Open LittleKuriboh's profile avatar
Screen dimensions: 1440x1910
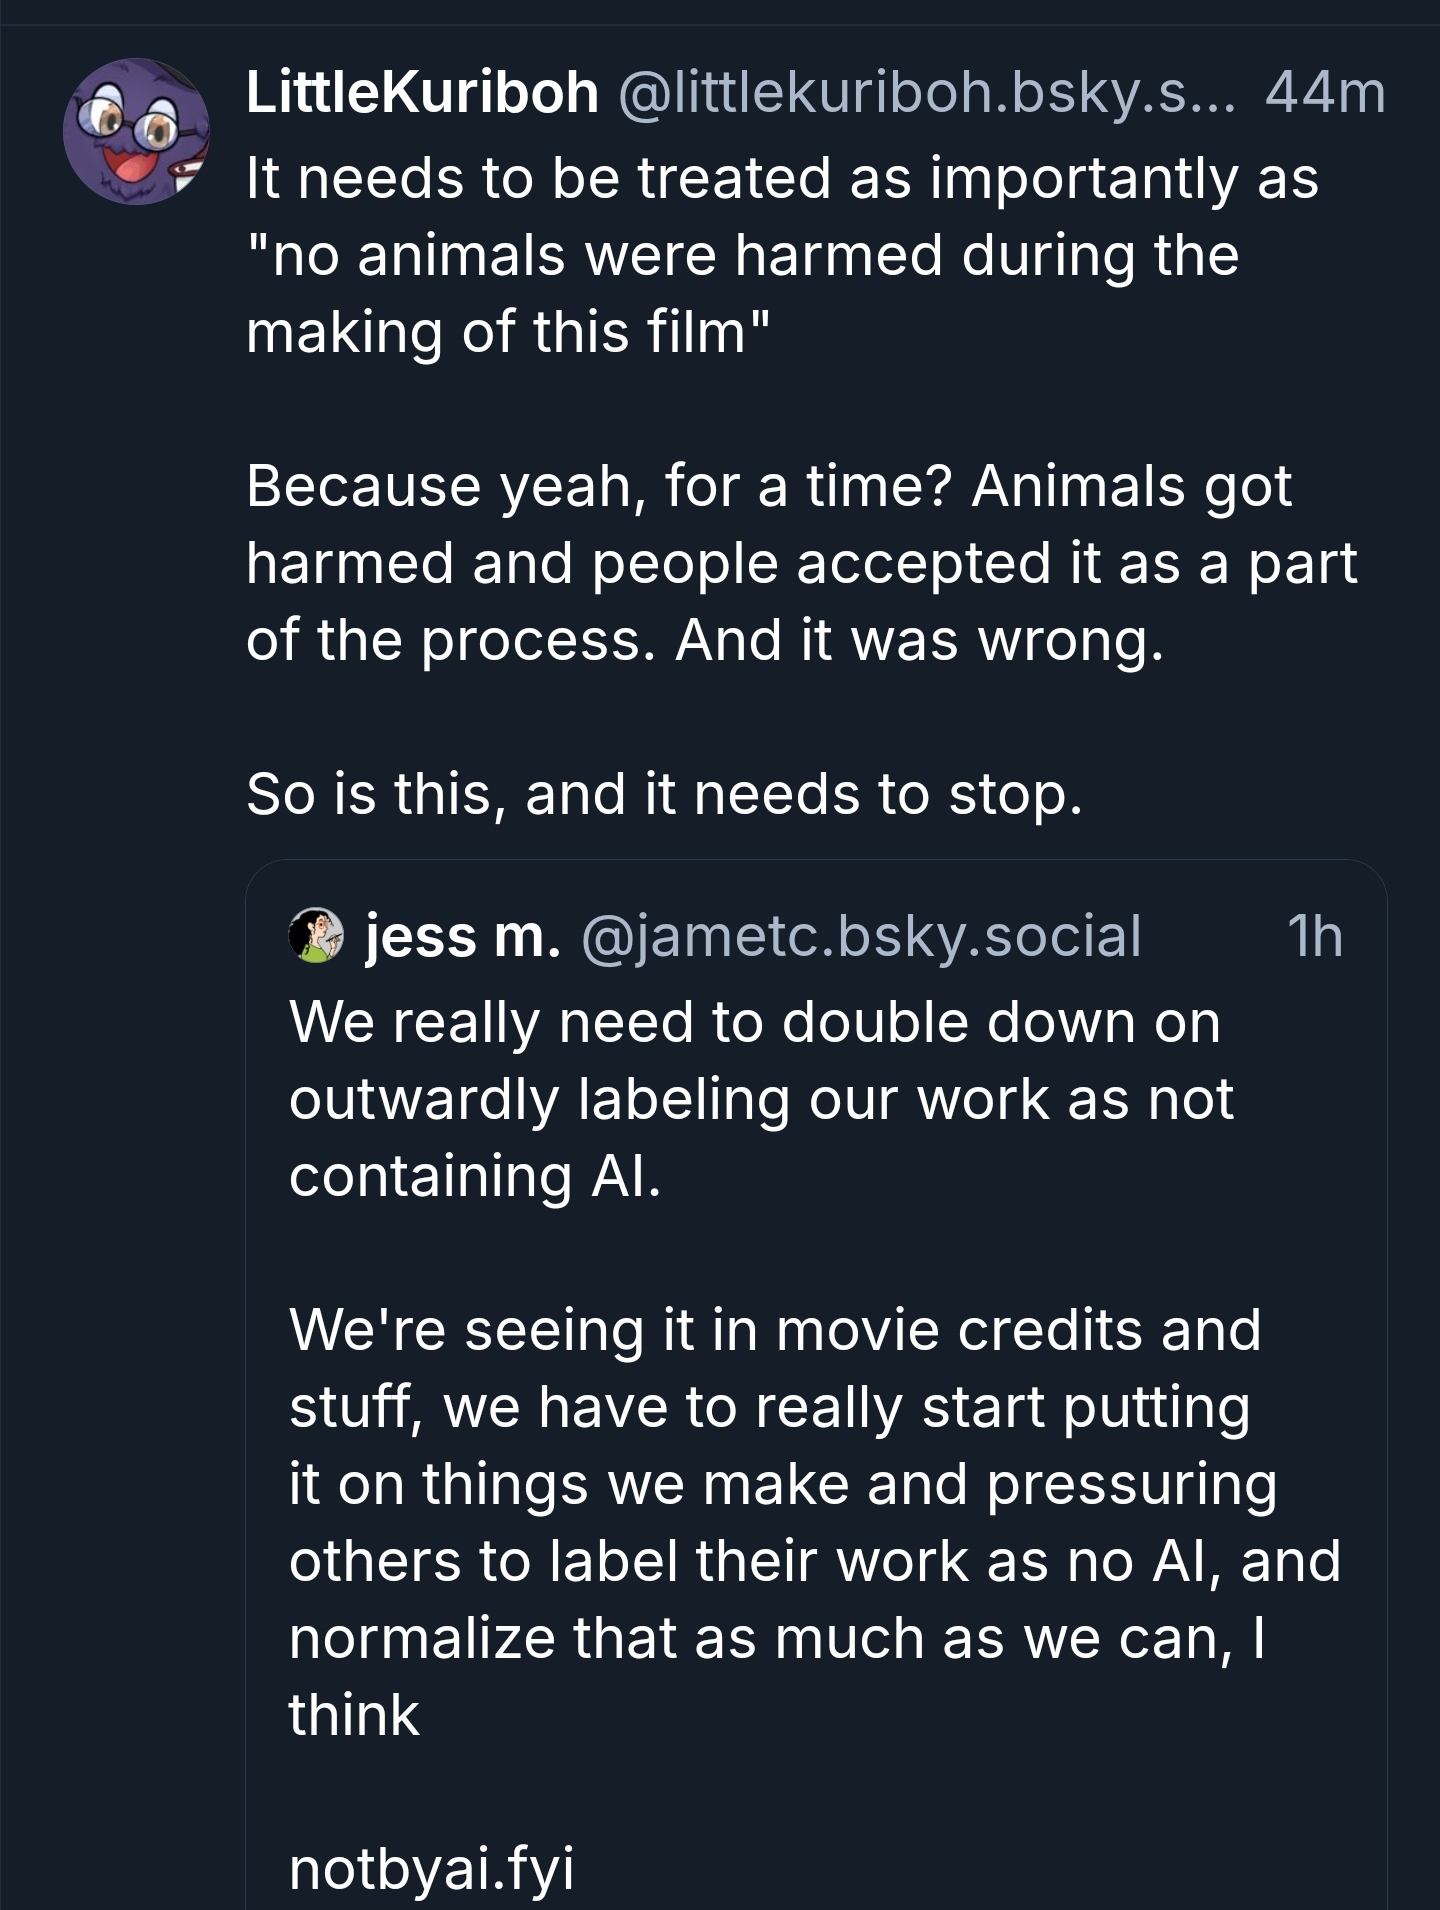(x=137, y=131)
